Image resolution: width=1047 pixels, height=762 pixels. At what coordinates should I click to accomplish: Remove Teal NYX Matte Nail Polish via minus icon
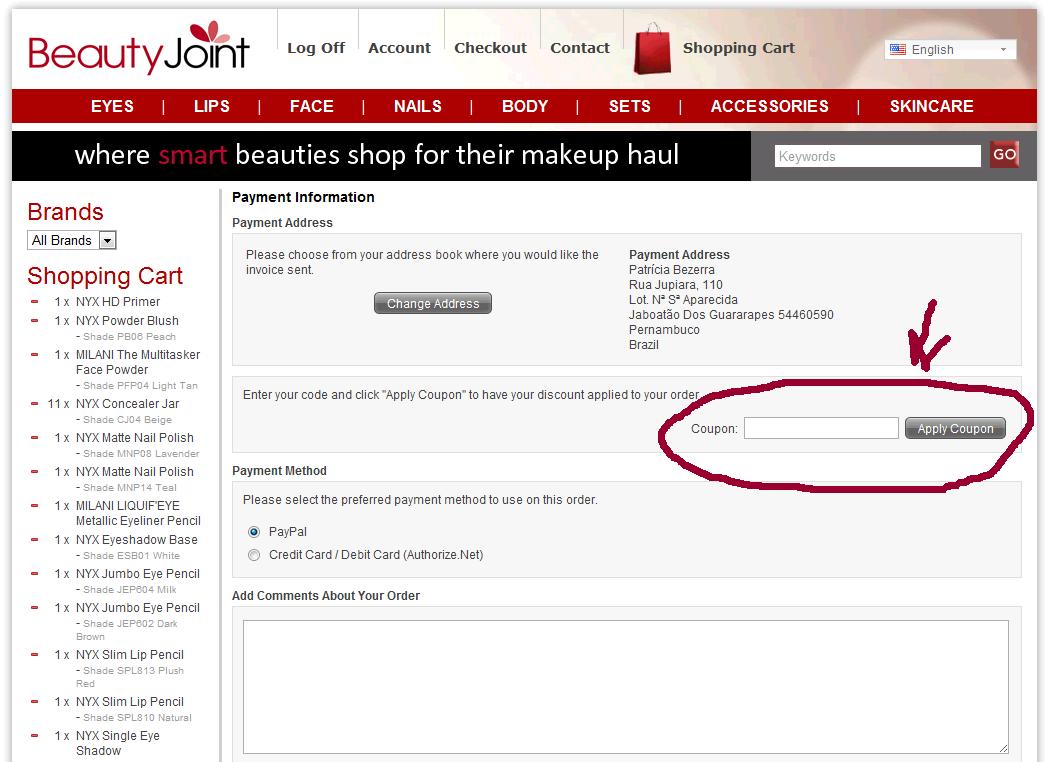(35, 471)
